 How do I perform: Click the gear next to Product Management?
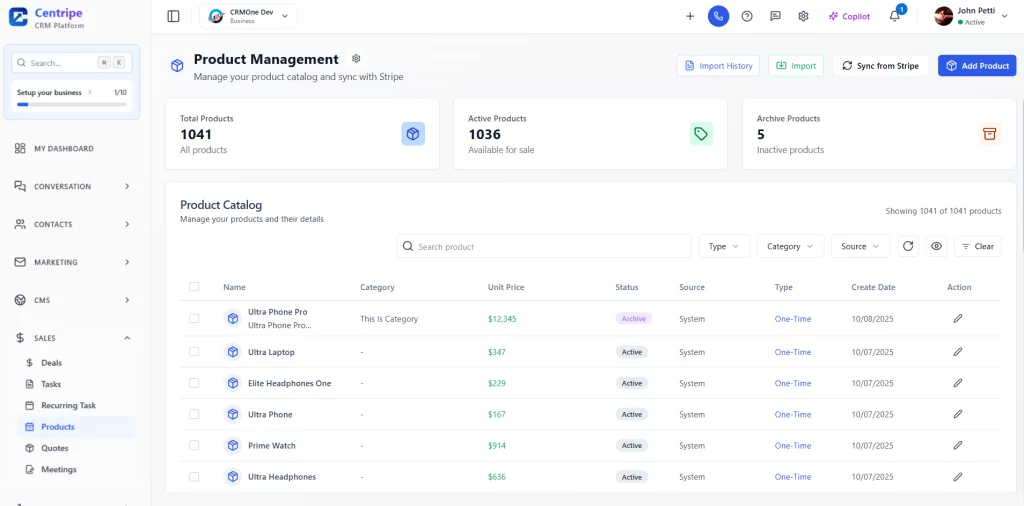pos(356,59)
